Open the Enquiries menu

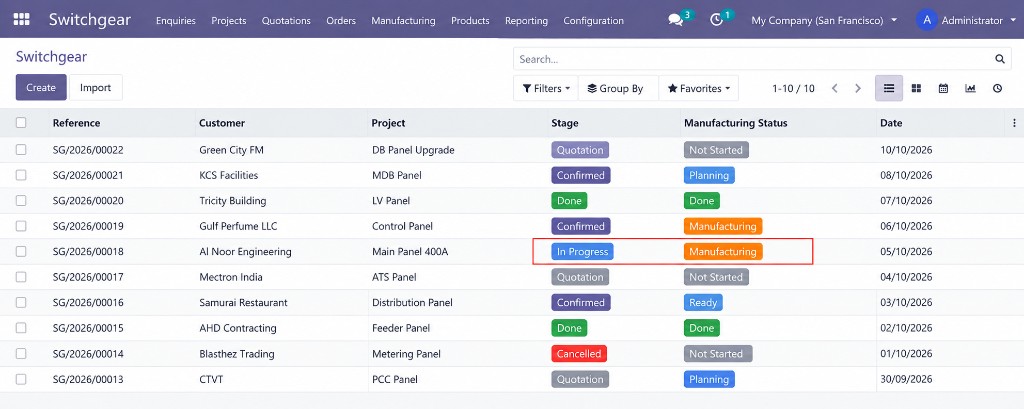176,20
